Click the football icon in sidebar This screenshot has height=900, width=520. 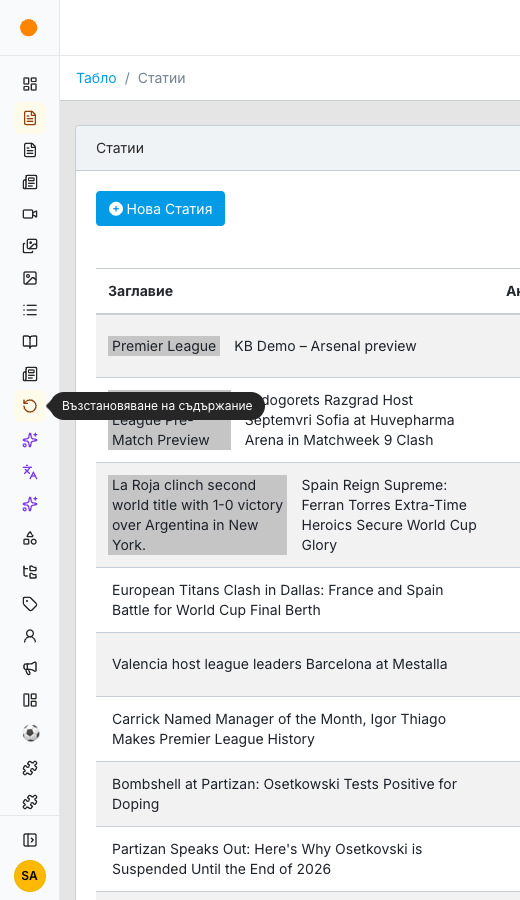29,733
